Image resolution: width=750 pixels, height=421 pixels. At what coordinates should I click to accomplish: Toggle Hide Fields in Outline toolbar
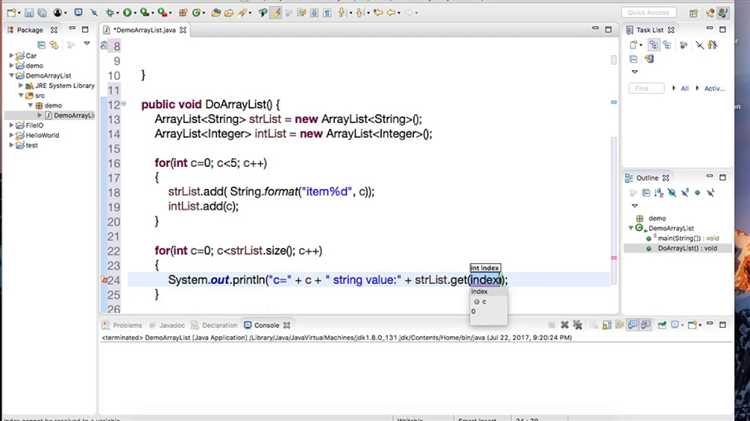pos(672,193)
